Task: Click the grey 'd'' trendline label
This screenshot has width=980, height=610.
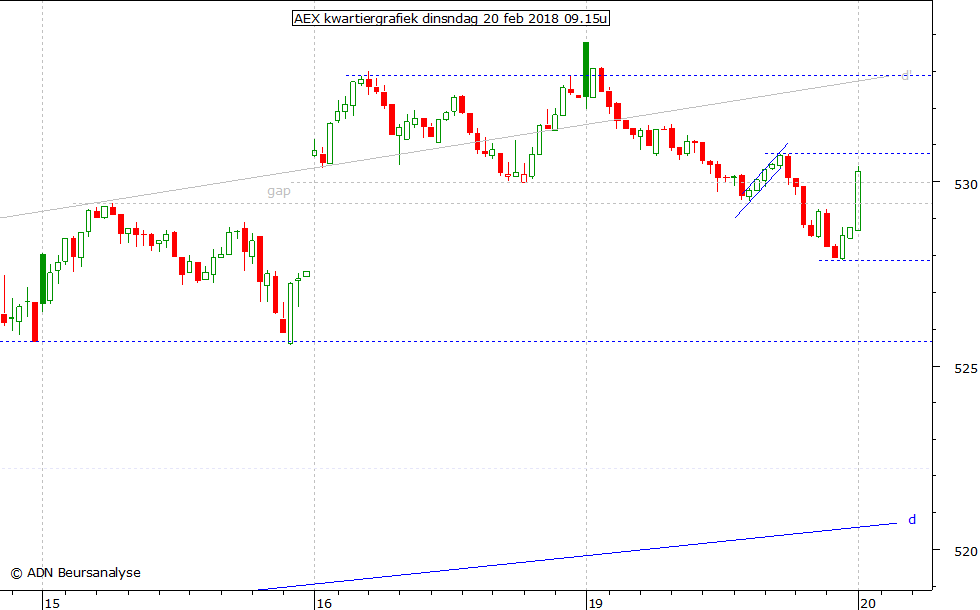Action: point(906,76)
